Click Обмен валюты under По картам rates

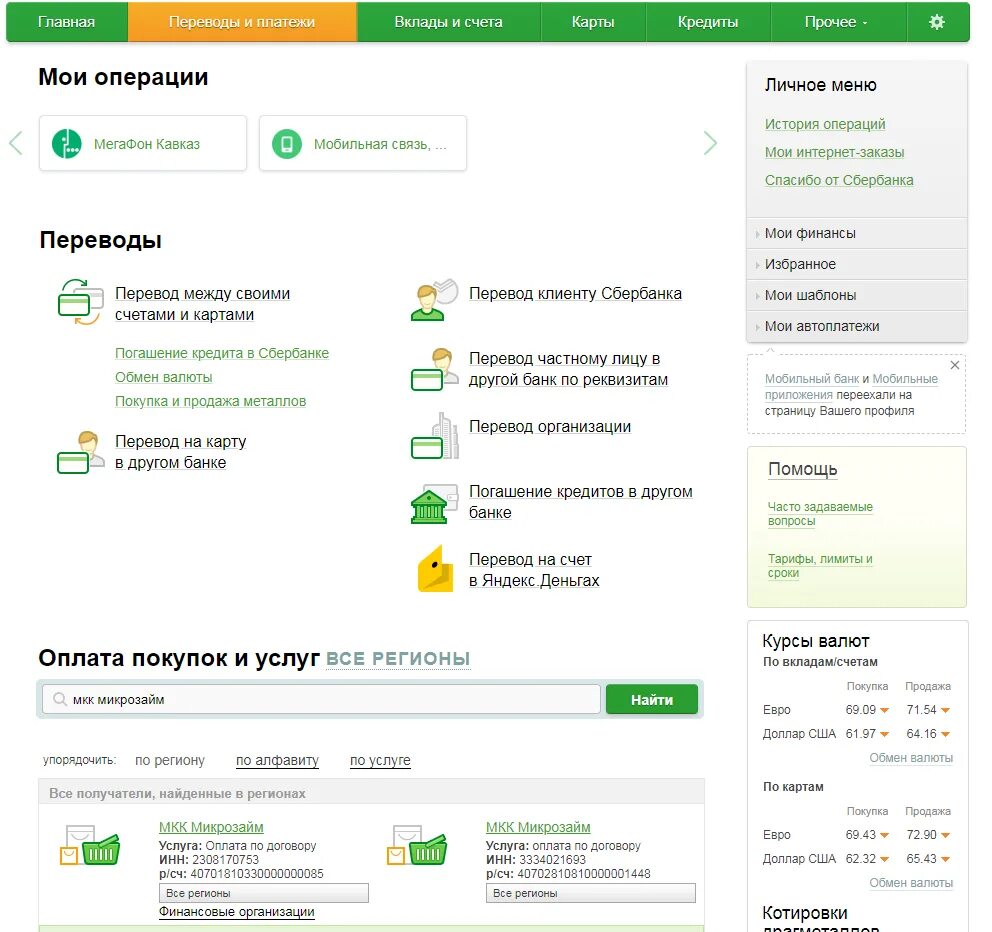[911, 883]
